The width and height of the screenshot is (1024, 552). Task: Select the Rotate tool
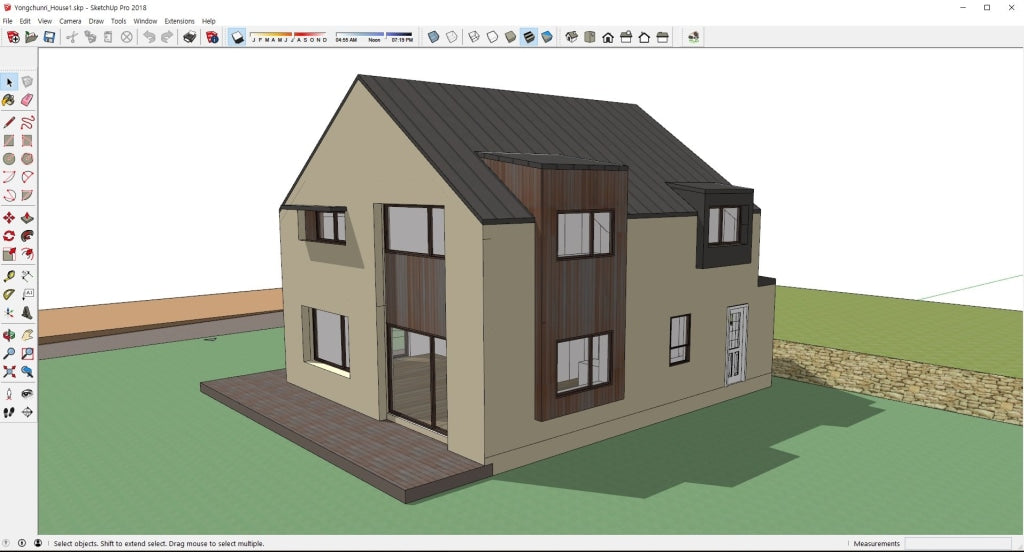9,236
